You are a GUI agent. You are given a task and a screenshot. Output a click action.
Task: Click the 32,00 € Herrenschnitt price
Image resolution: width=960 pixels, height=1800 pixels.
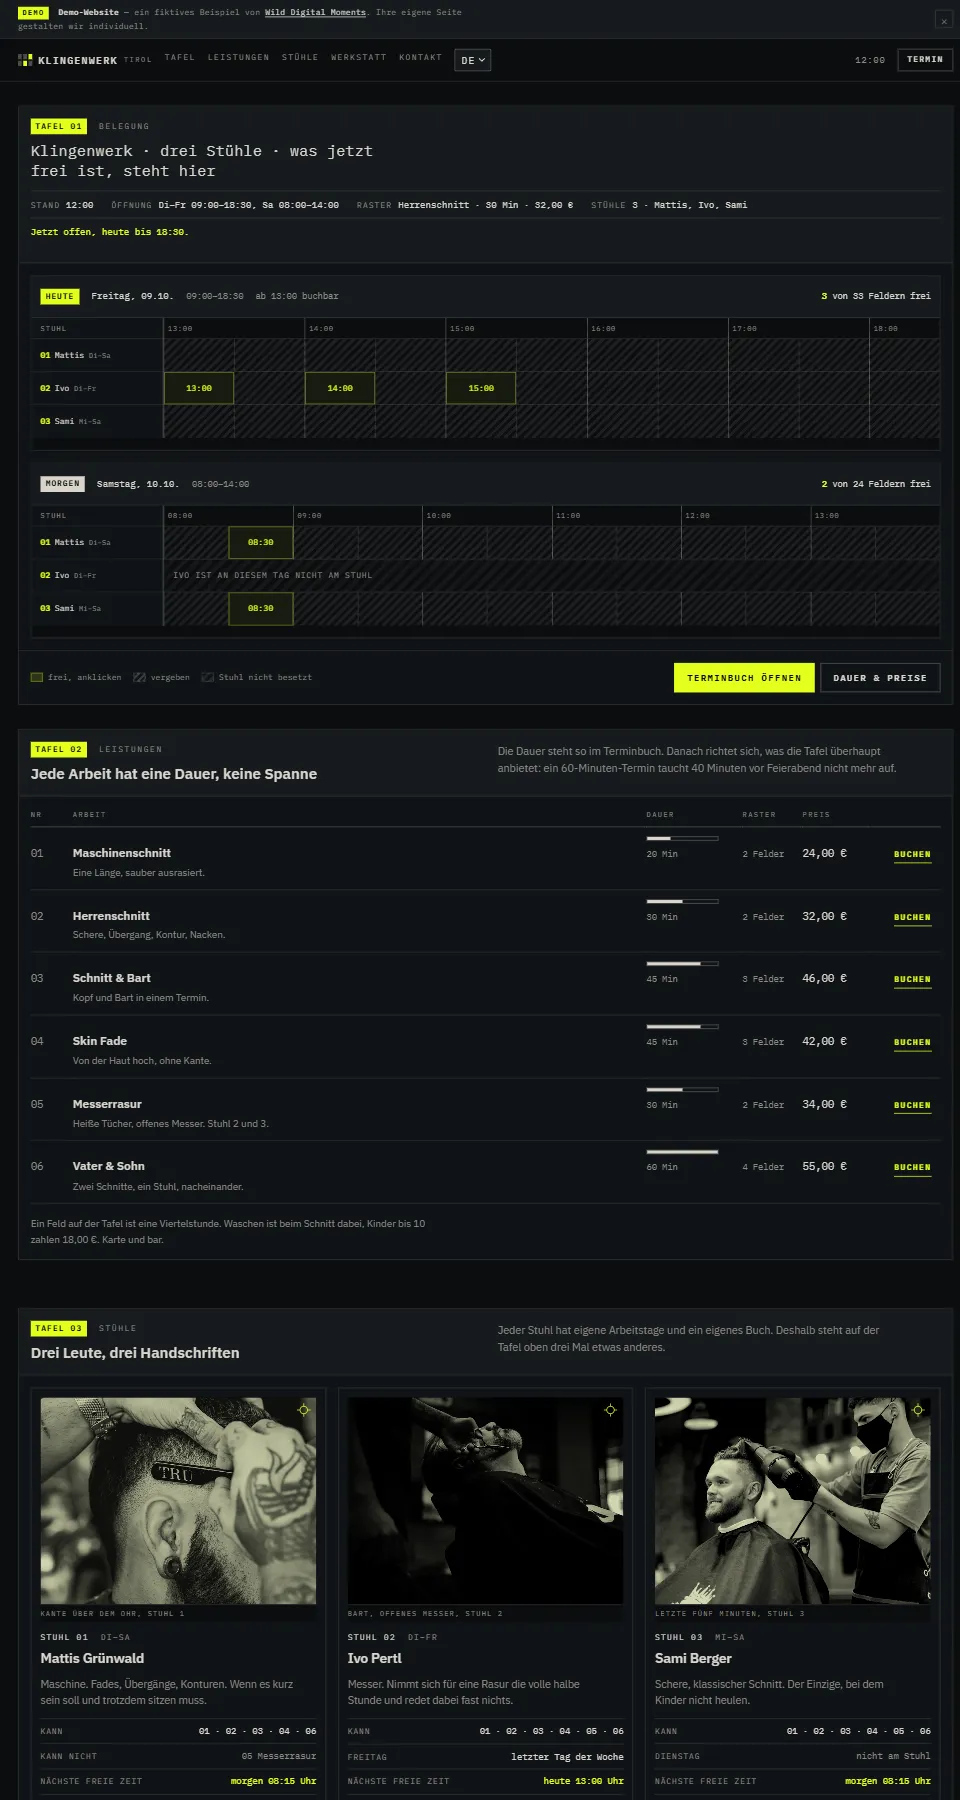click(824, 916)
